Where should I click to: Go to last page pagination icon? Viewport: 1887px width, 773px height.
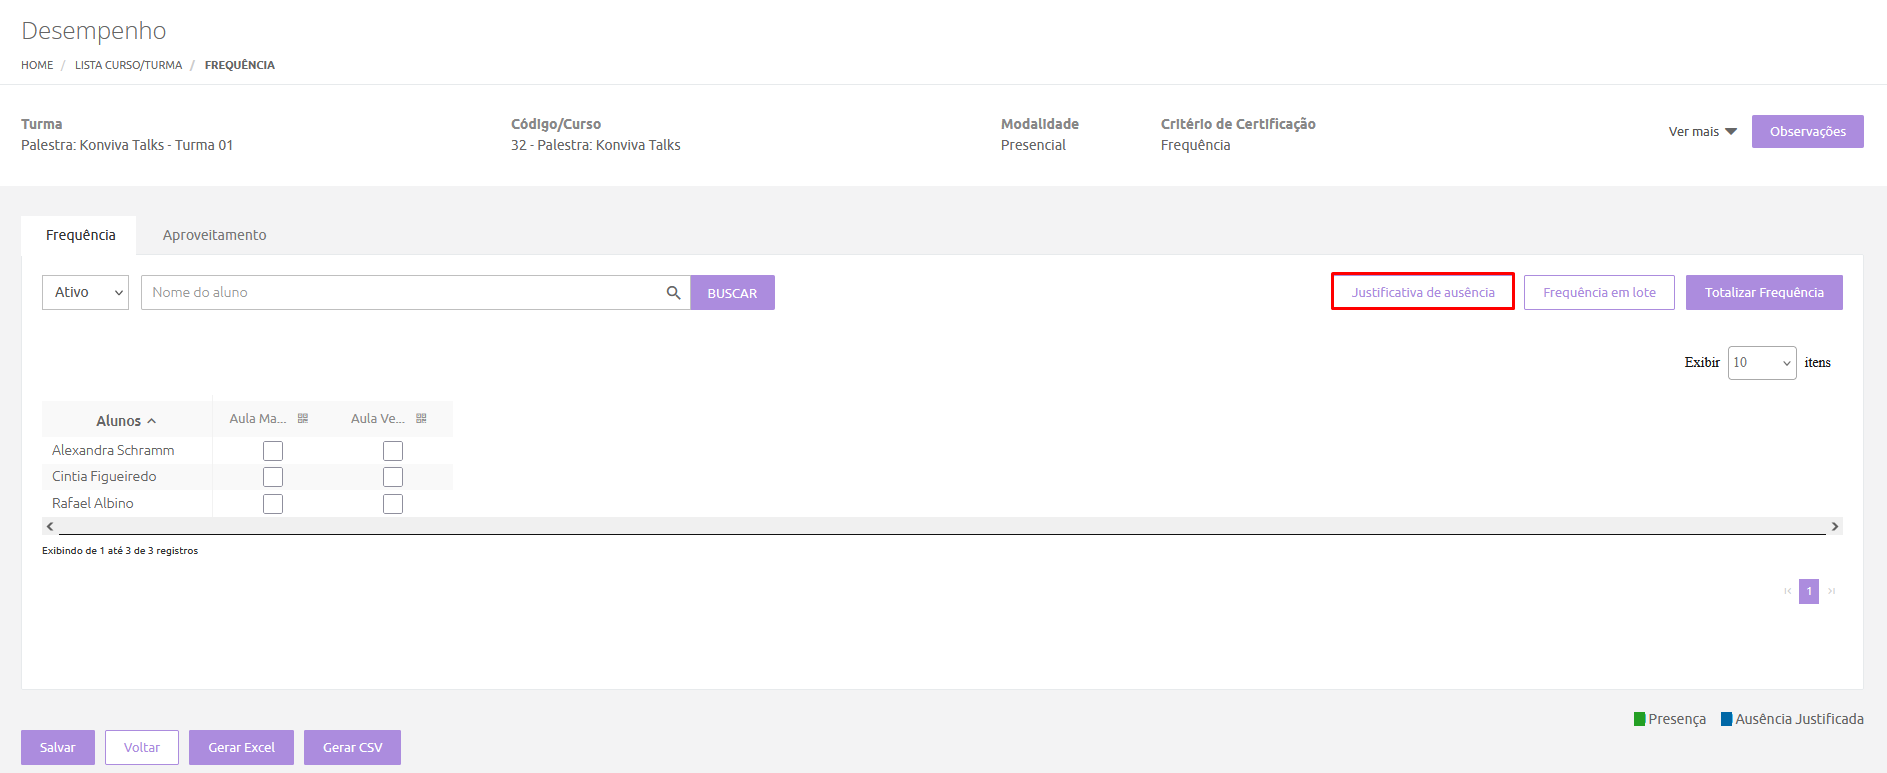point(1832,591)
